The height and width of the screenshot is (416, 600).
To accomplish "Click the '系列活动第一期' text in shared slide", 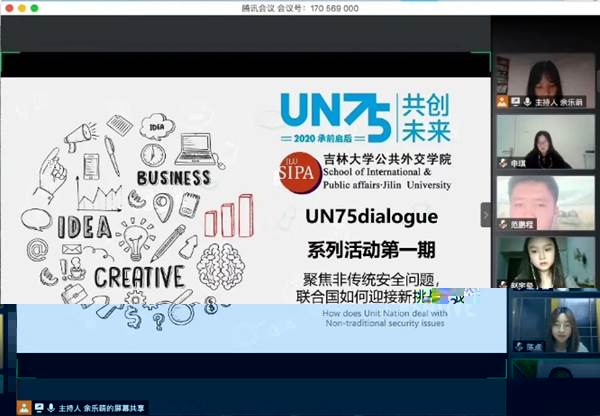I will (x=372, y=250).
